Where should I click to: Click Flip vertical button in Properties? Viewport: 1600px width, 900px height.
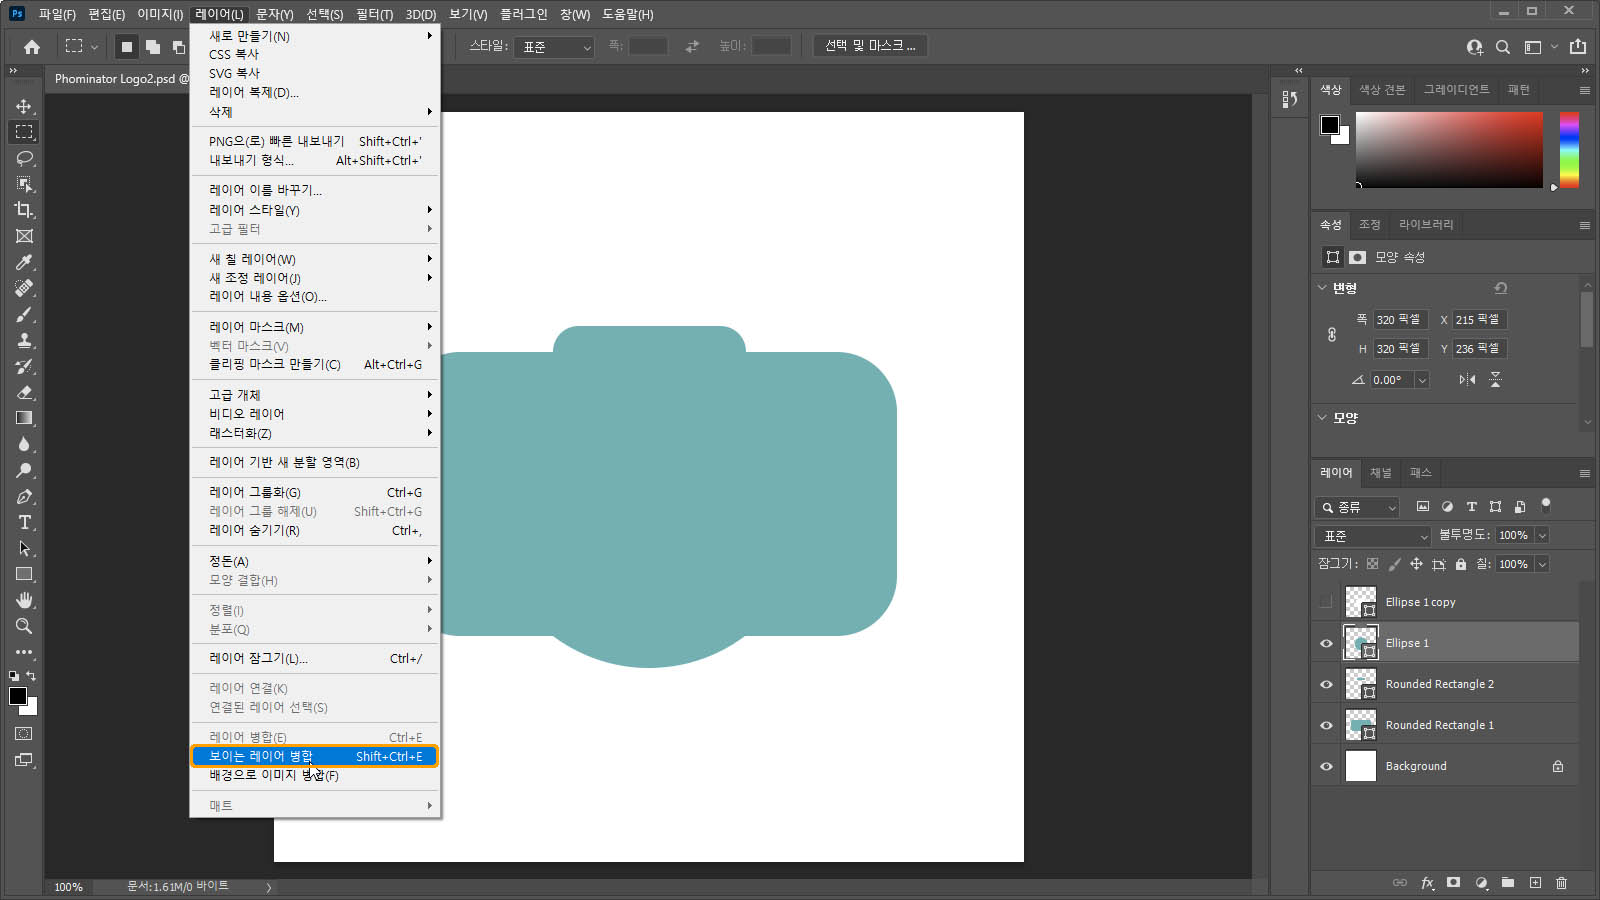tap(1495, 380)
